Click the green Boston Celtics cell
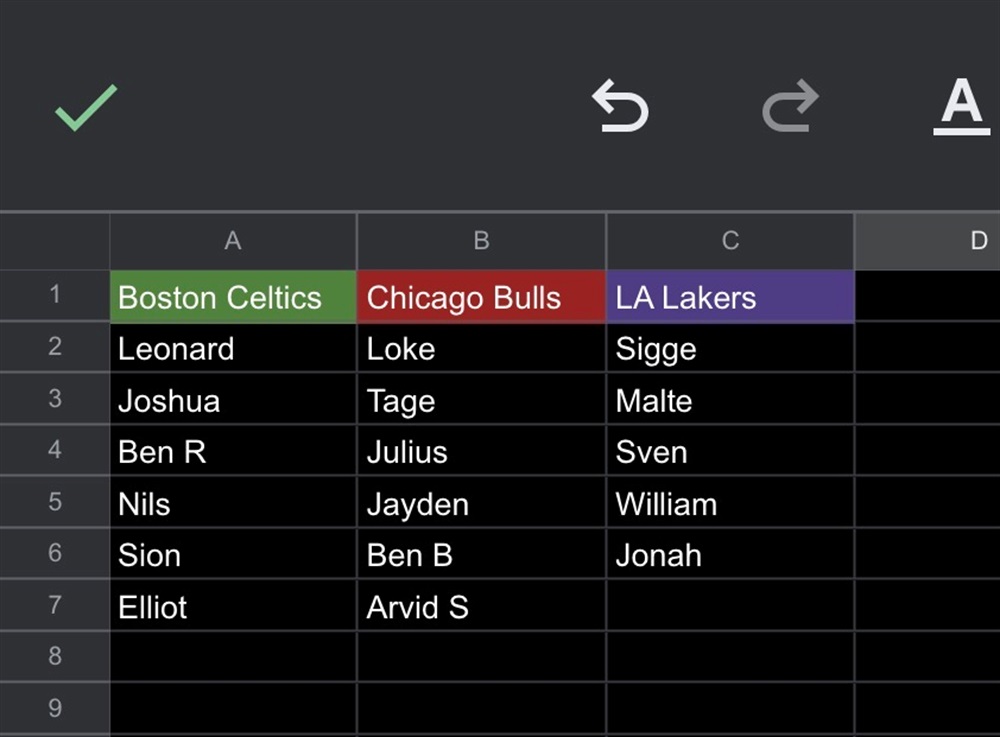 click(233, 297)
